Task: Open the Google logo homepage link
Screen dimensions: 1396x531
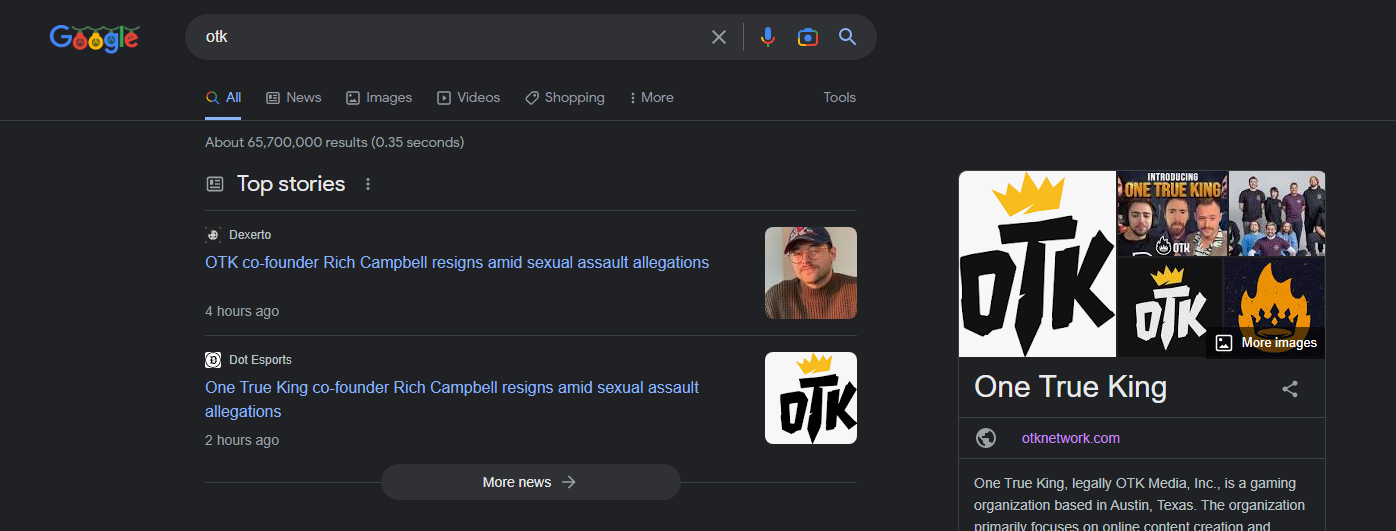Action: click(x=94, y=38)
